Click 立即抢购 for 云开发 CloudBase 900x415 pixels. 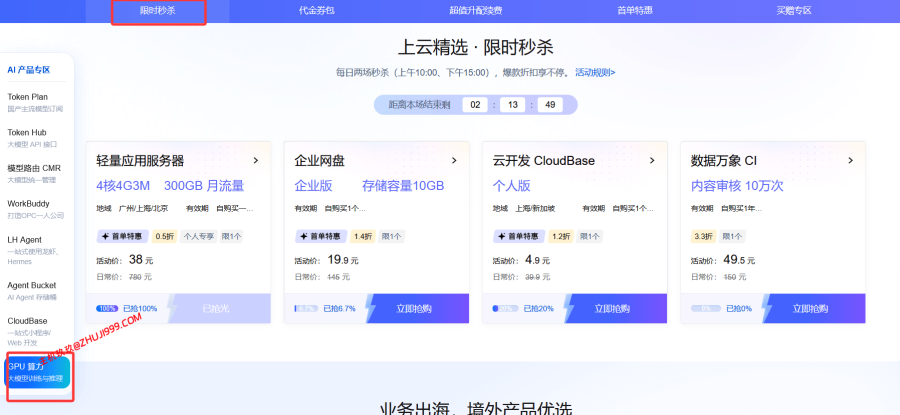coord(615,309)
